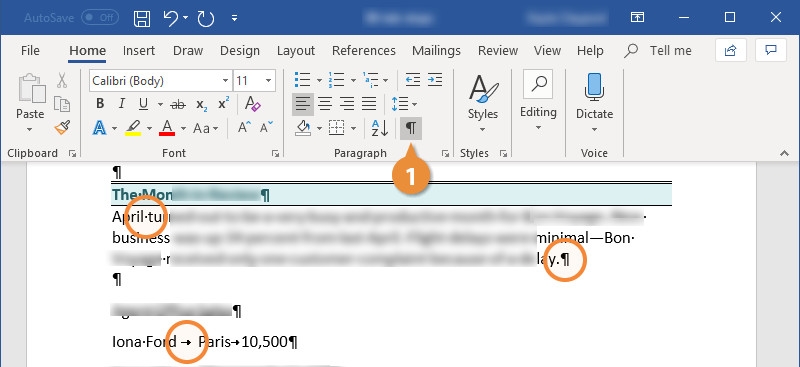
Task: Click the Tell me search box
Action: point(659,51)
